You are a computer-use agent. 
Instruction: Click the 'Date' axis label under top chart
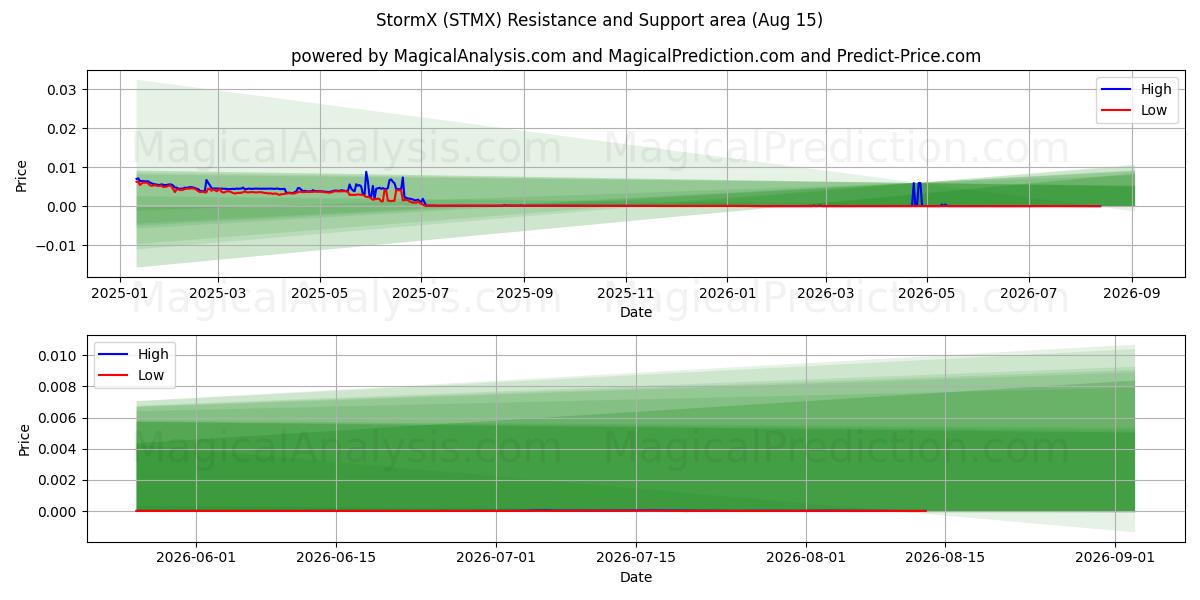[x=636, y=312]
